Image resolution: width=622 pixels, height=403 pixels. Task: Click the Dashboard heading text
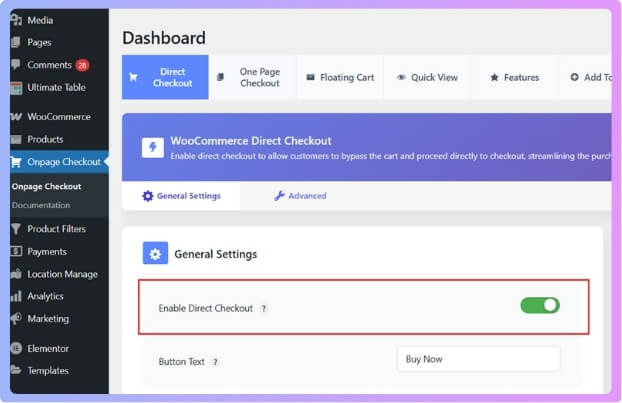[x=164, y=38]
